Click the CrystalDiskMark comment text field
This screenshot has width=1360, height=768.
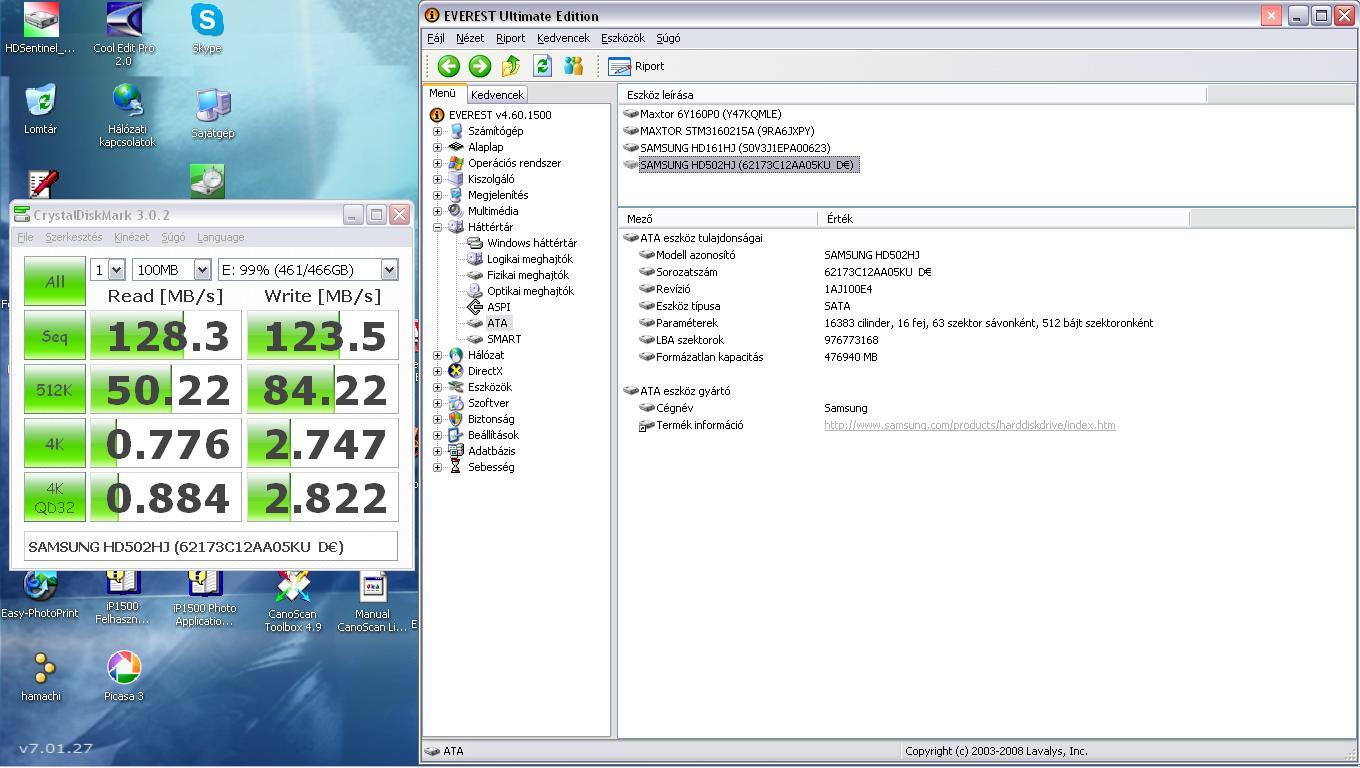pyautogui.click(x=211, y=547)
